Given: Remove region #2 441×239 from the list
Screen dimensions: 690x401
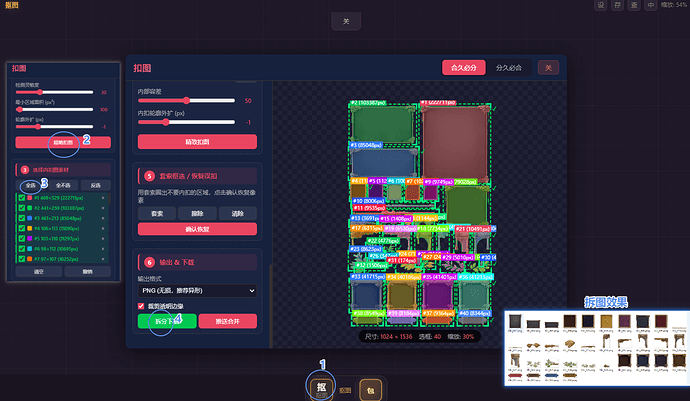Looking at the screenshot, I should tap(103, 208).
